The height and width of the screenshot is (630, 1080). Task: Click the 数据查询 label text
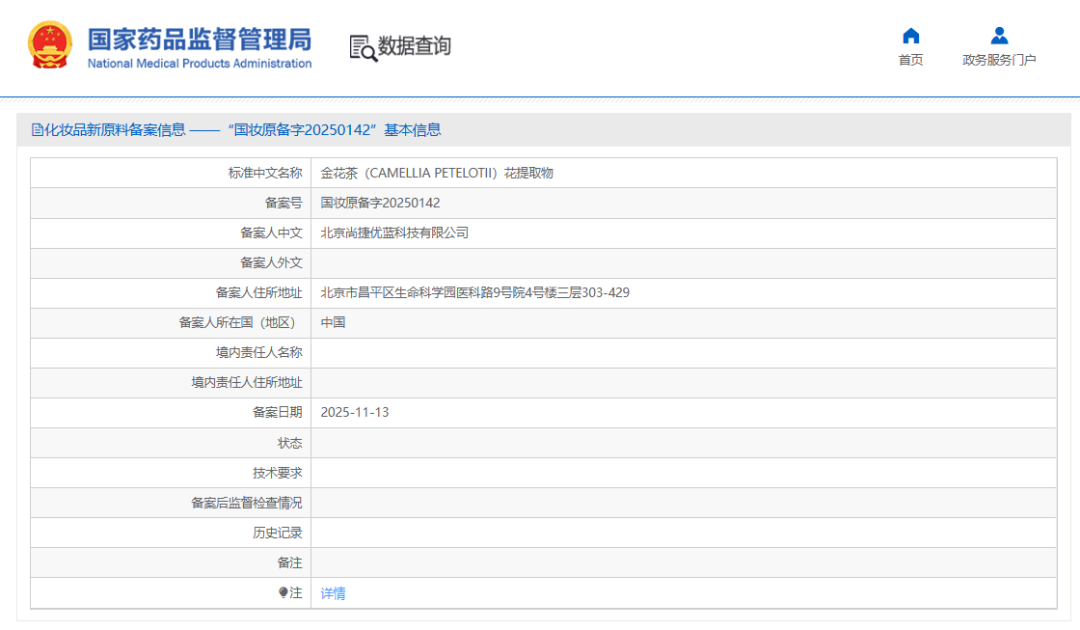pyautogui.click(x=412, y=45)
